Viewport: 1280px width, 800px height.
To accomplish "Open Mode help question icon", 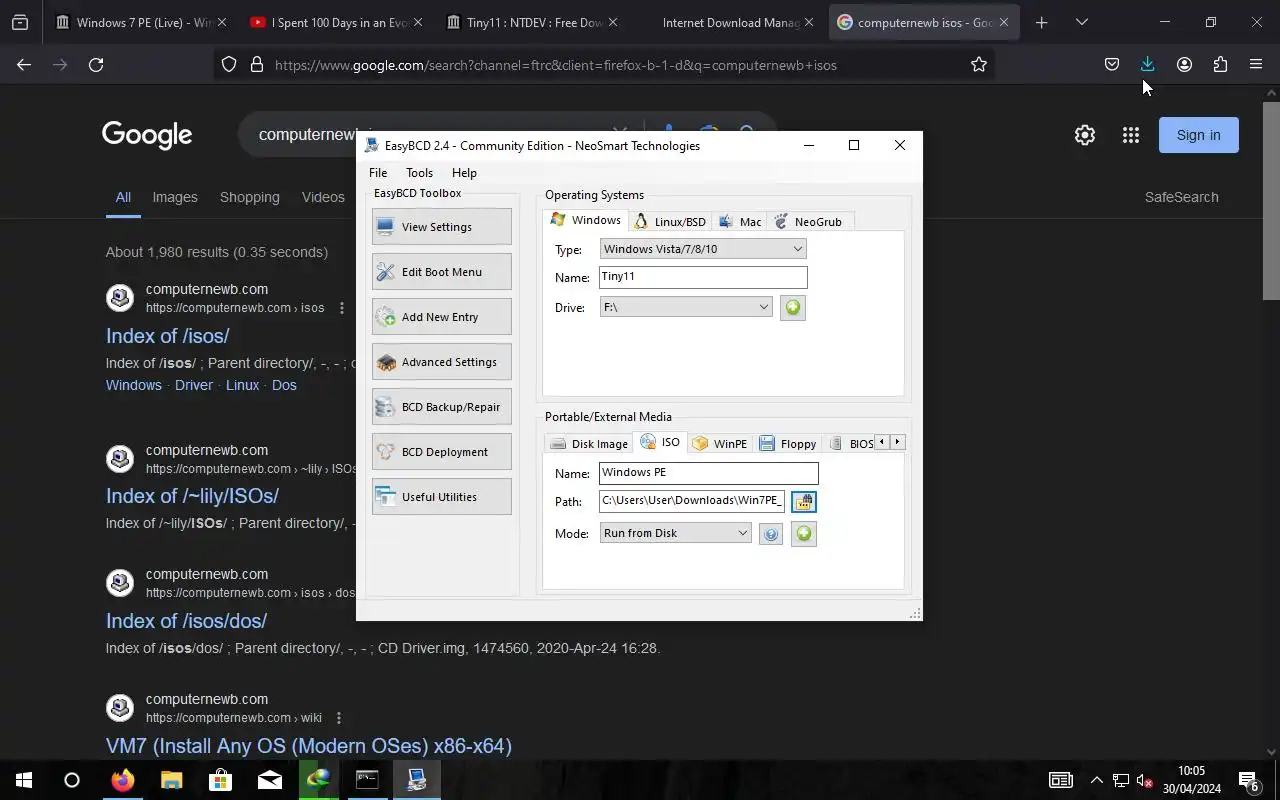I will pos(771,535).
